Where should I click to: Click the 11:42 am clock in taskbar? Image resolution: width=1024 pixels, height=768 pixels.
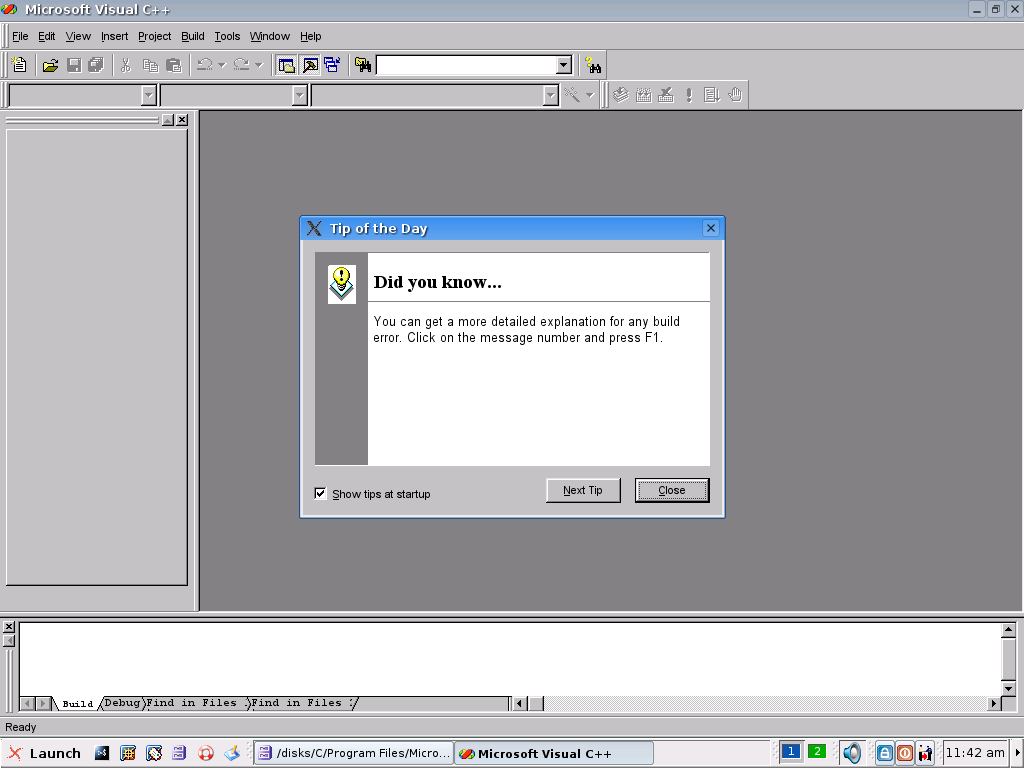click(974, 753)
